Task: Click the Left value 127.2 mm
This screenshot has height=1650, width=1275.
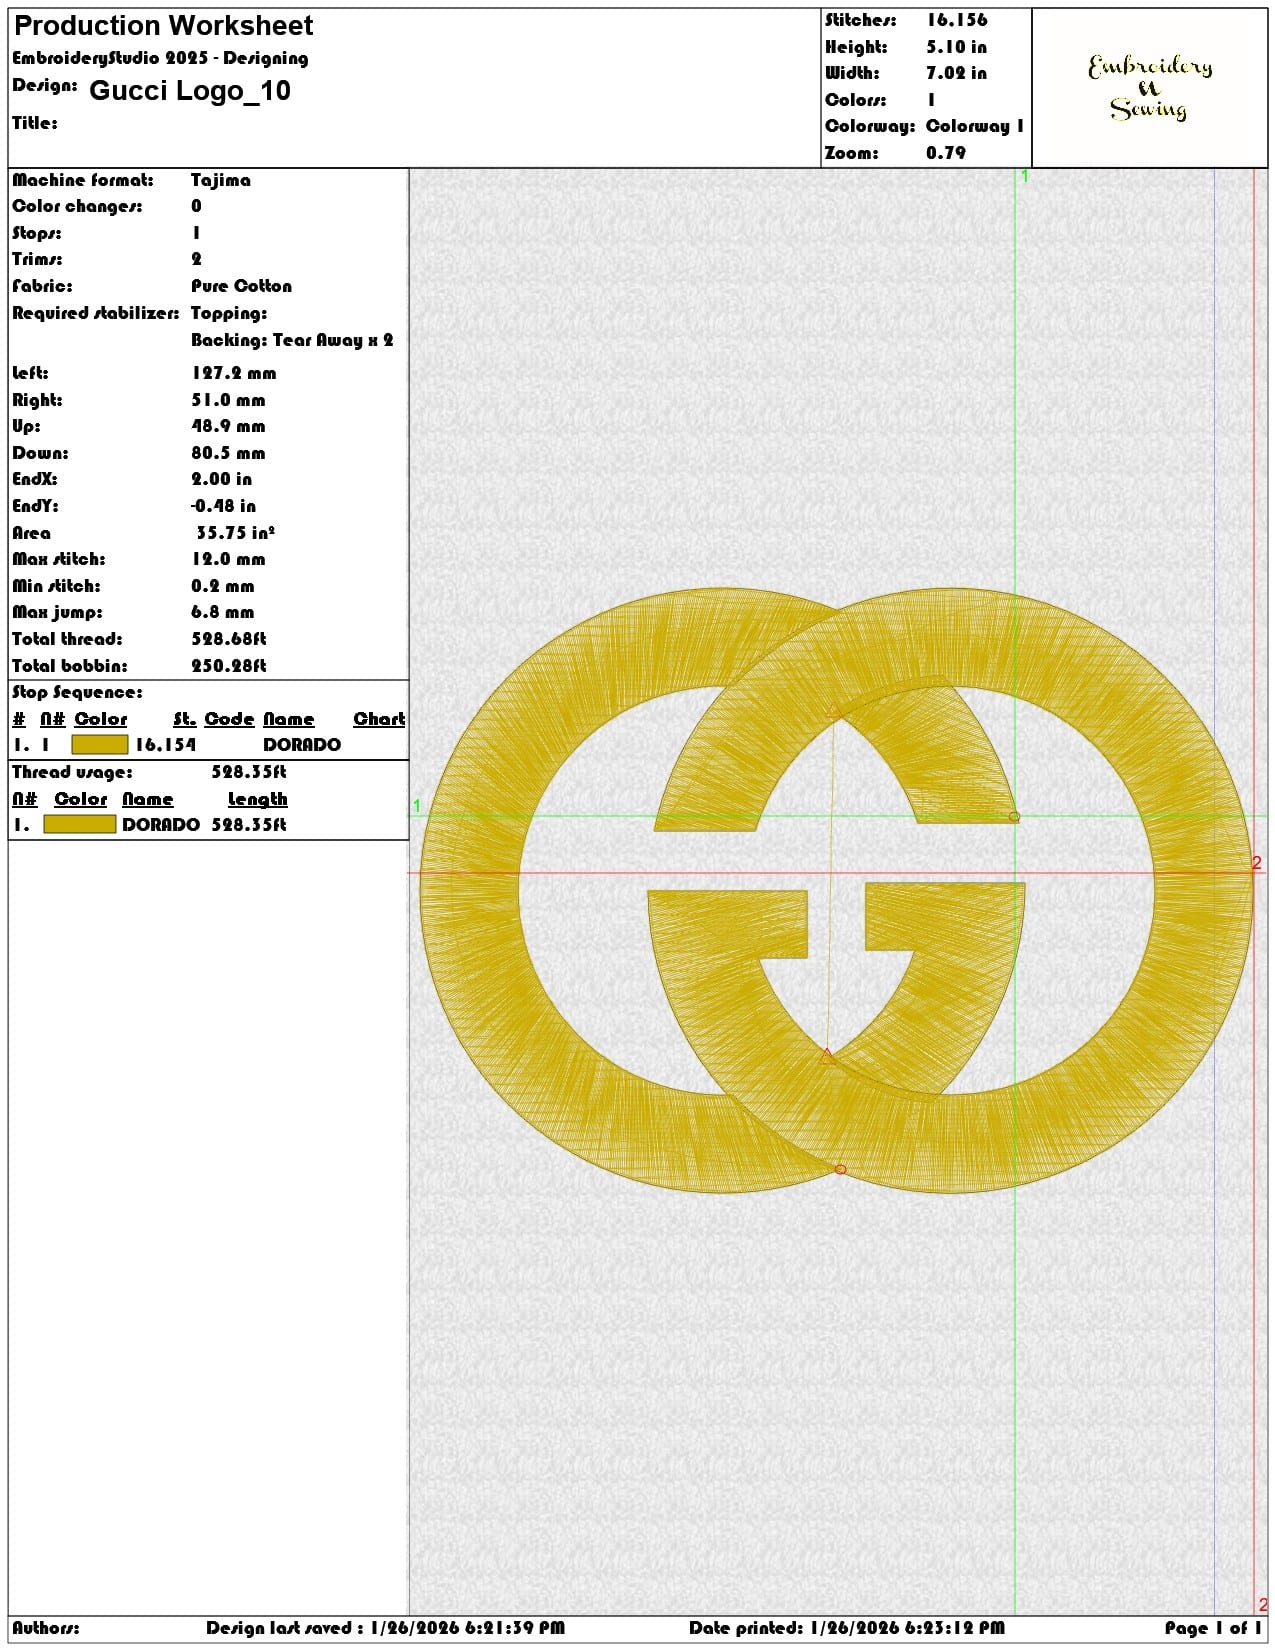Action: 234,373
